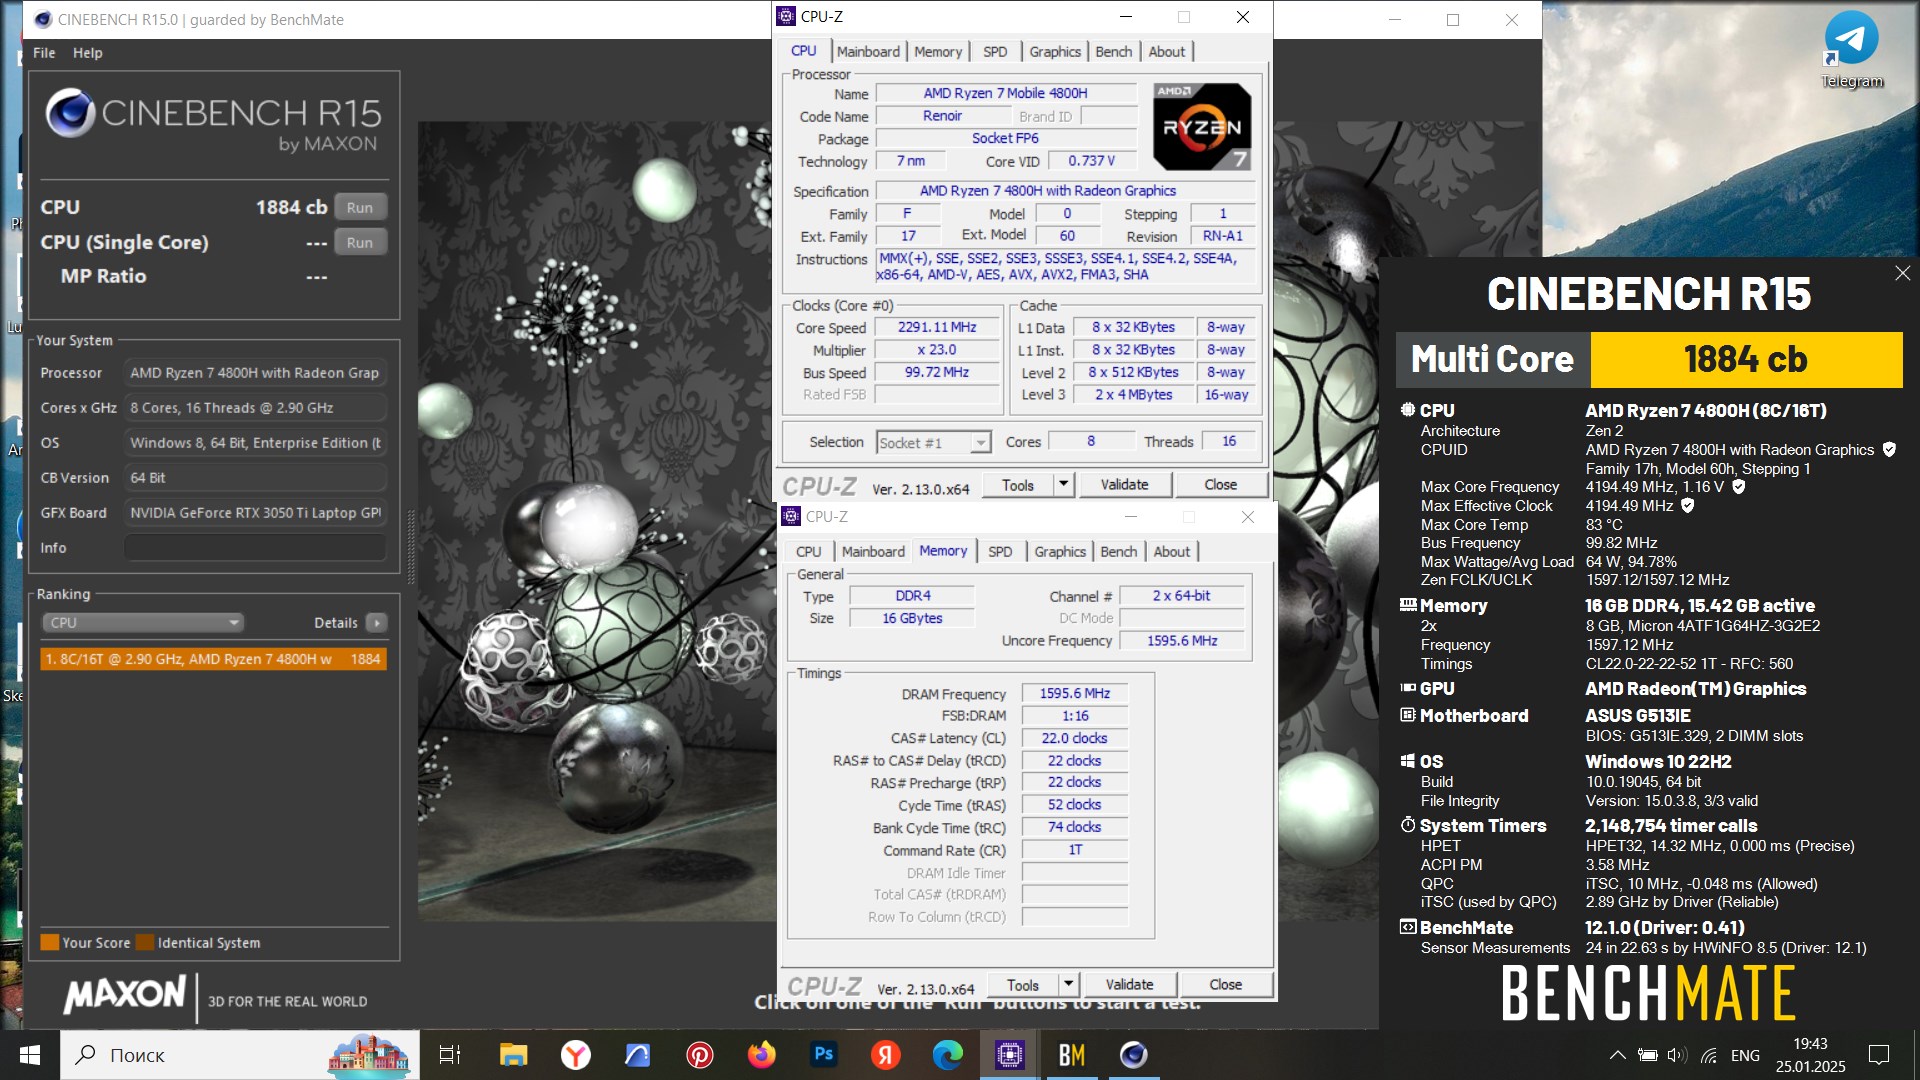Open the taskbar app after Explorer
1920x1080 pixels.
click(575, 1055)
